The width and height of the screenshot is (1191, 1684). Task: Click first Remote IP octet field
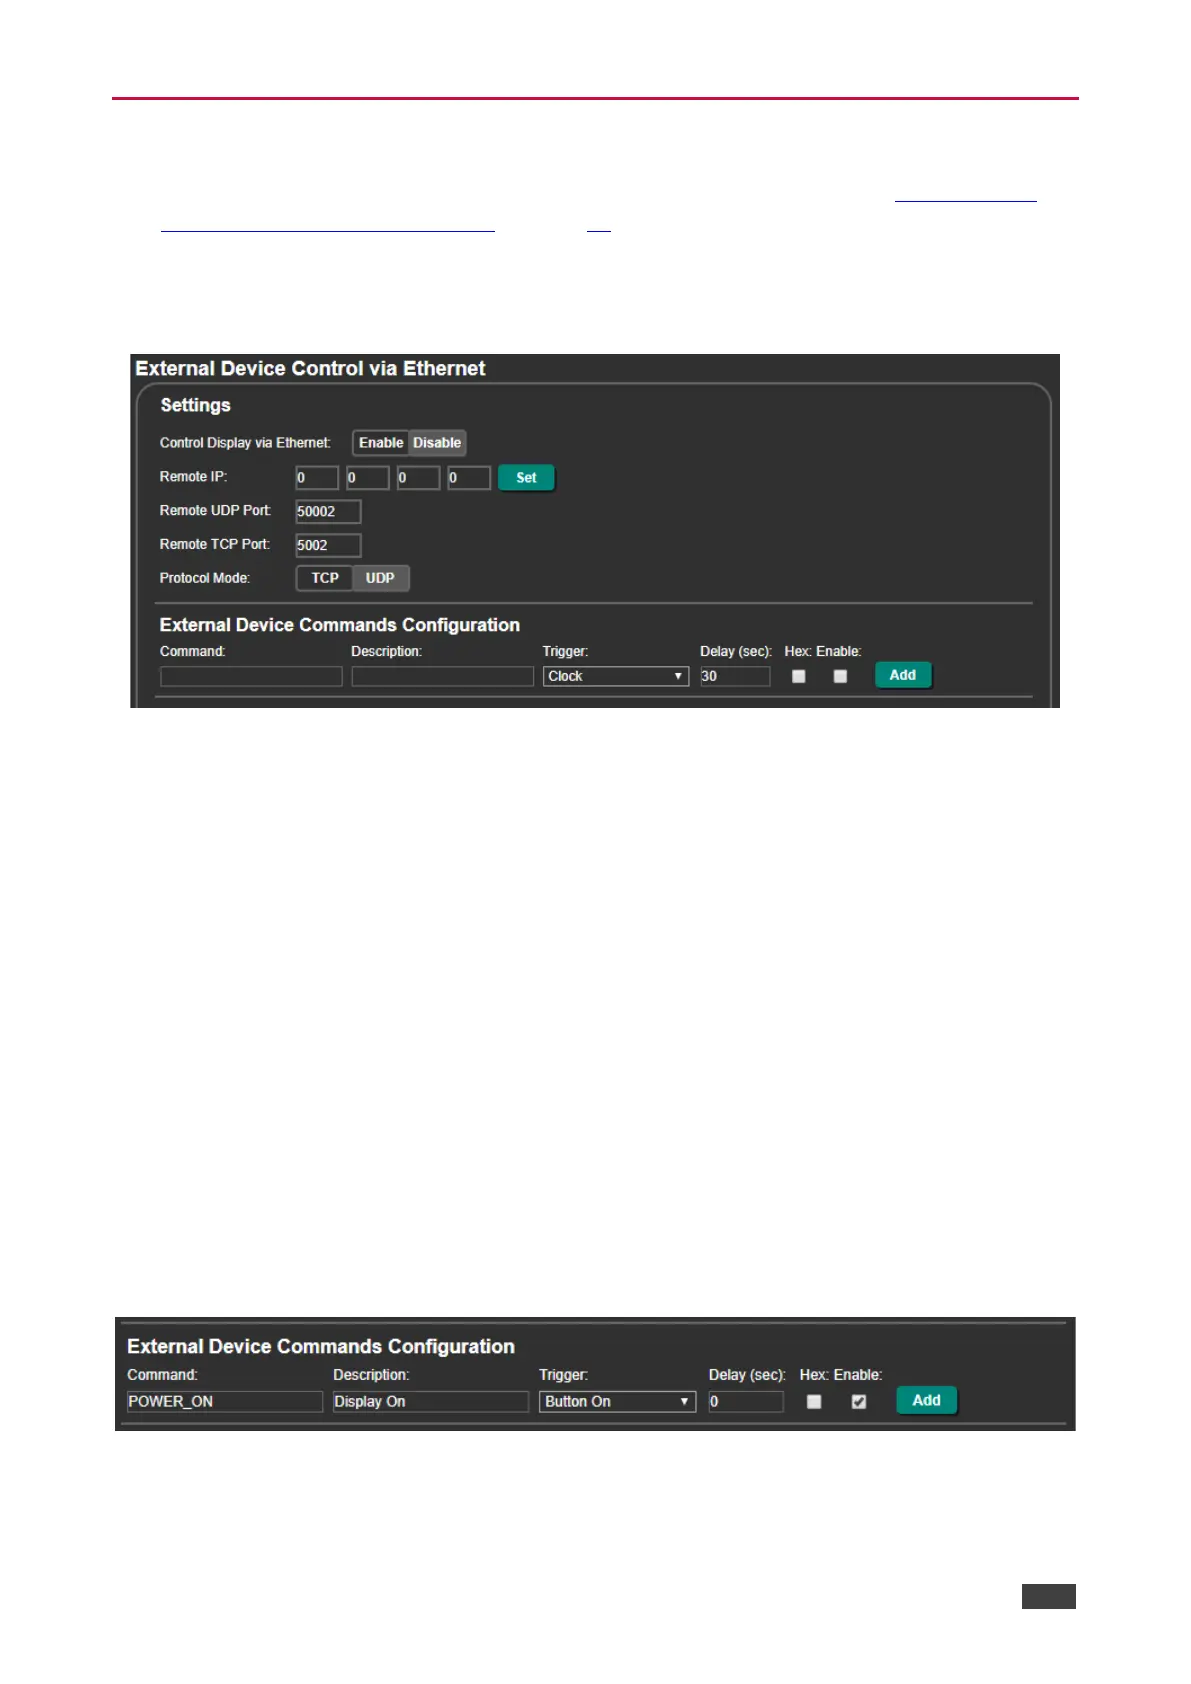click(317, 478)
